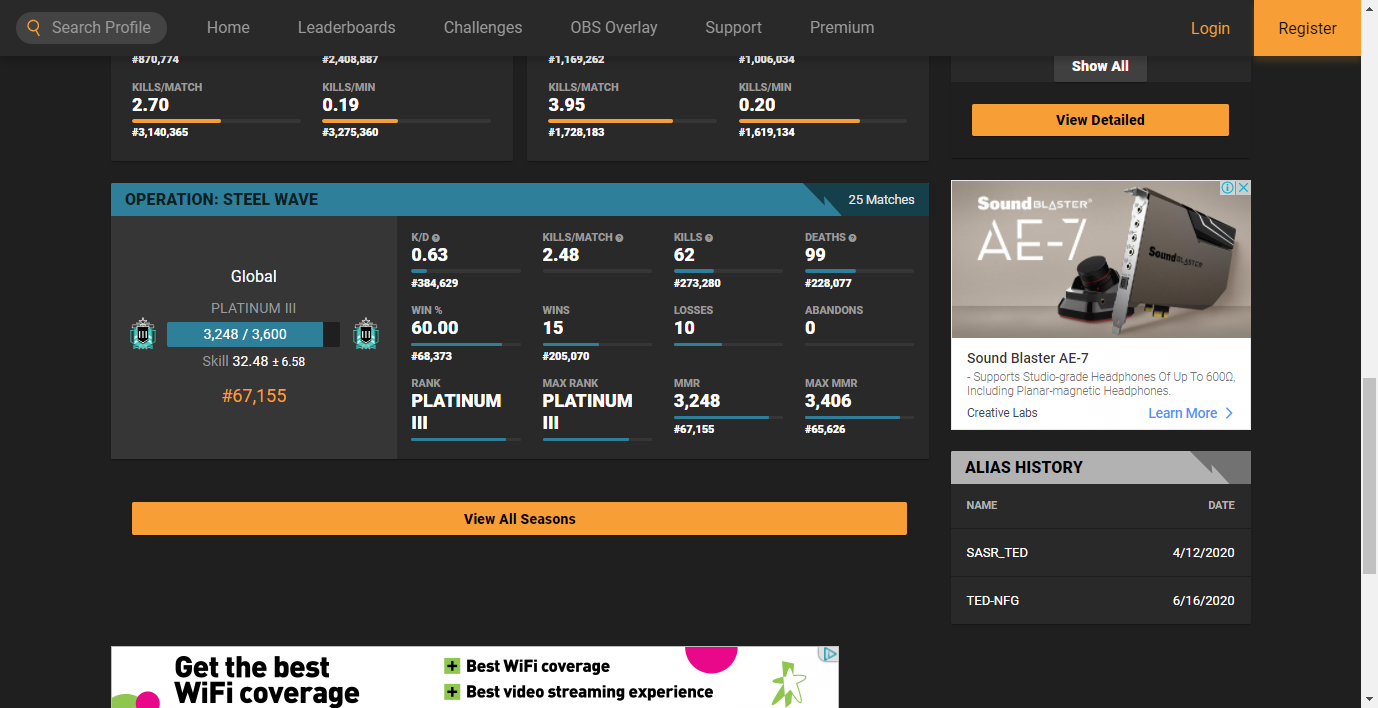1378x708 pixels.
Task: Click the ad info icon on Sound Blaster ad
Action: tap(1228, 188)
